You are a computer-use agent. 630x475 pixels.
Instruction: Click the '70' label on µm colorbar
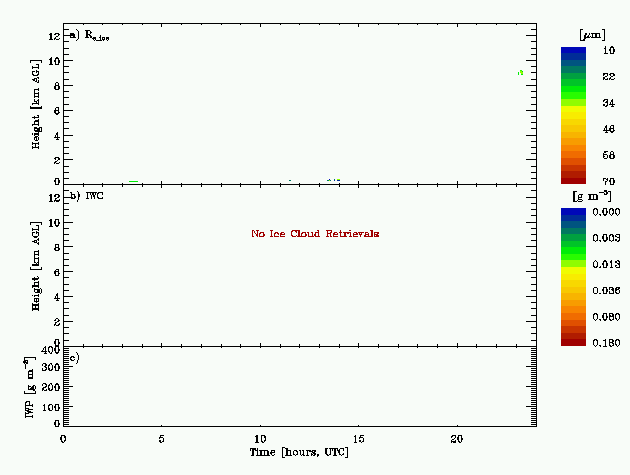609,182
